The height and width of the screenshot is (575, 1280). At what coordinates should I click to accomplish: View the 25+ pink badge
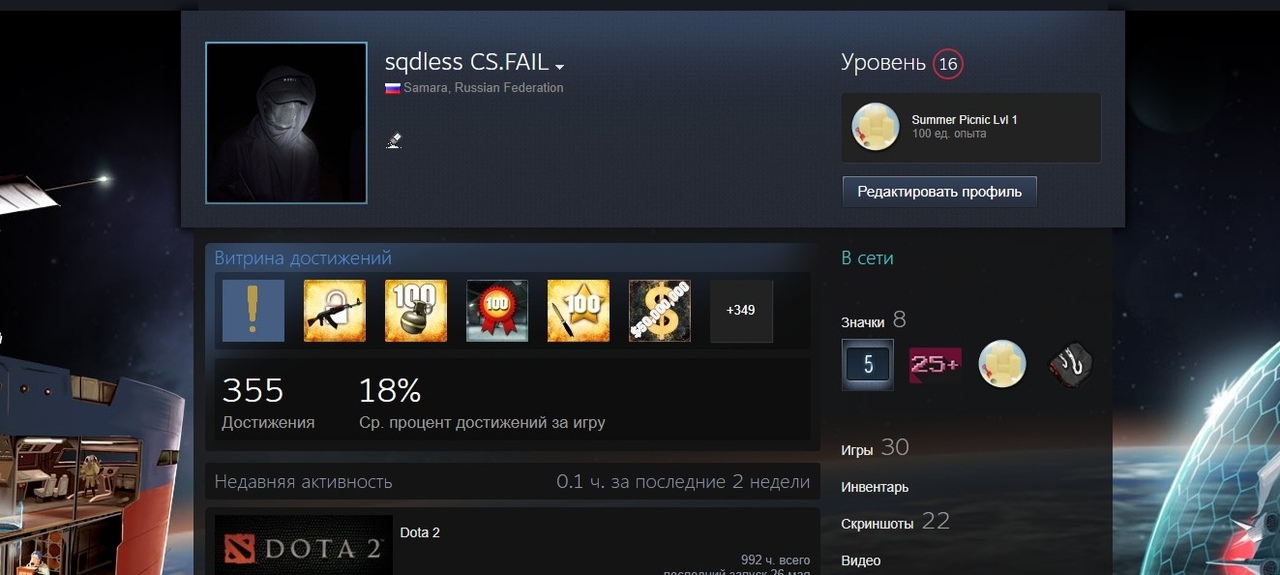point(934,365)
